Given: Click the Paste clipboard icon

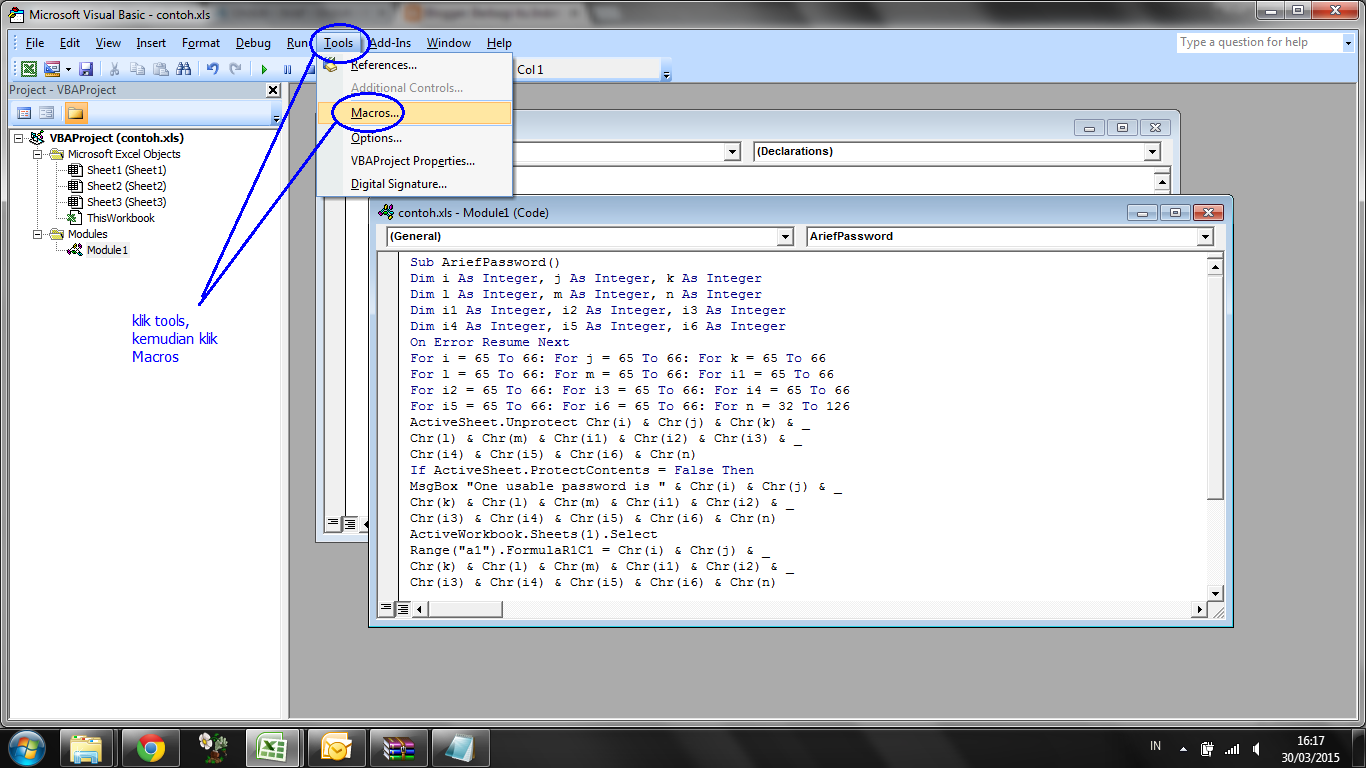Looking at the screenshot, I should 160,69.
